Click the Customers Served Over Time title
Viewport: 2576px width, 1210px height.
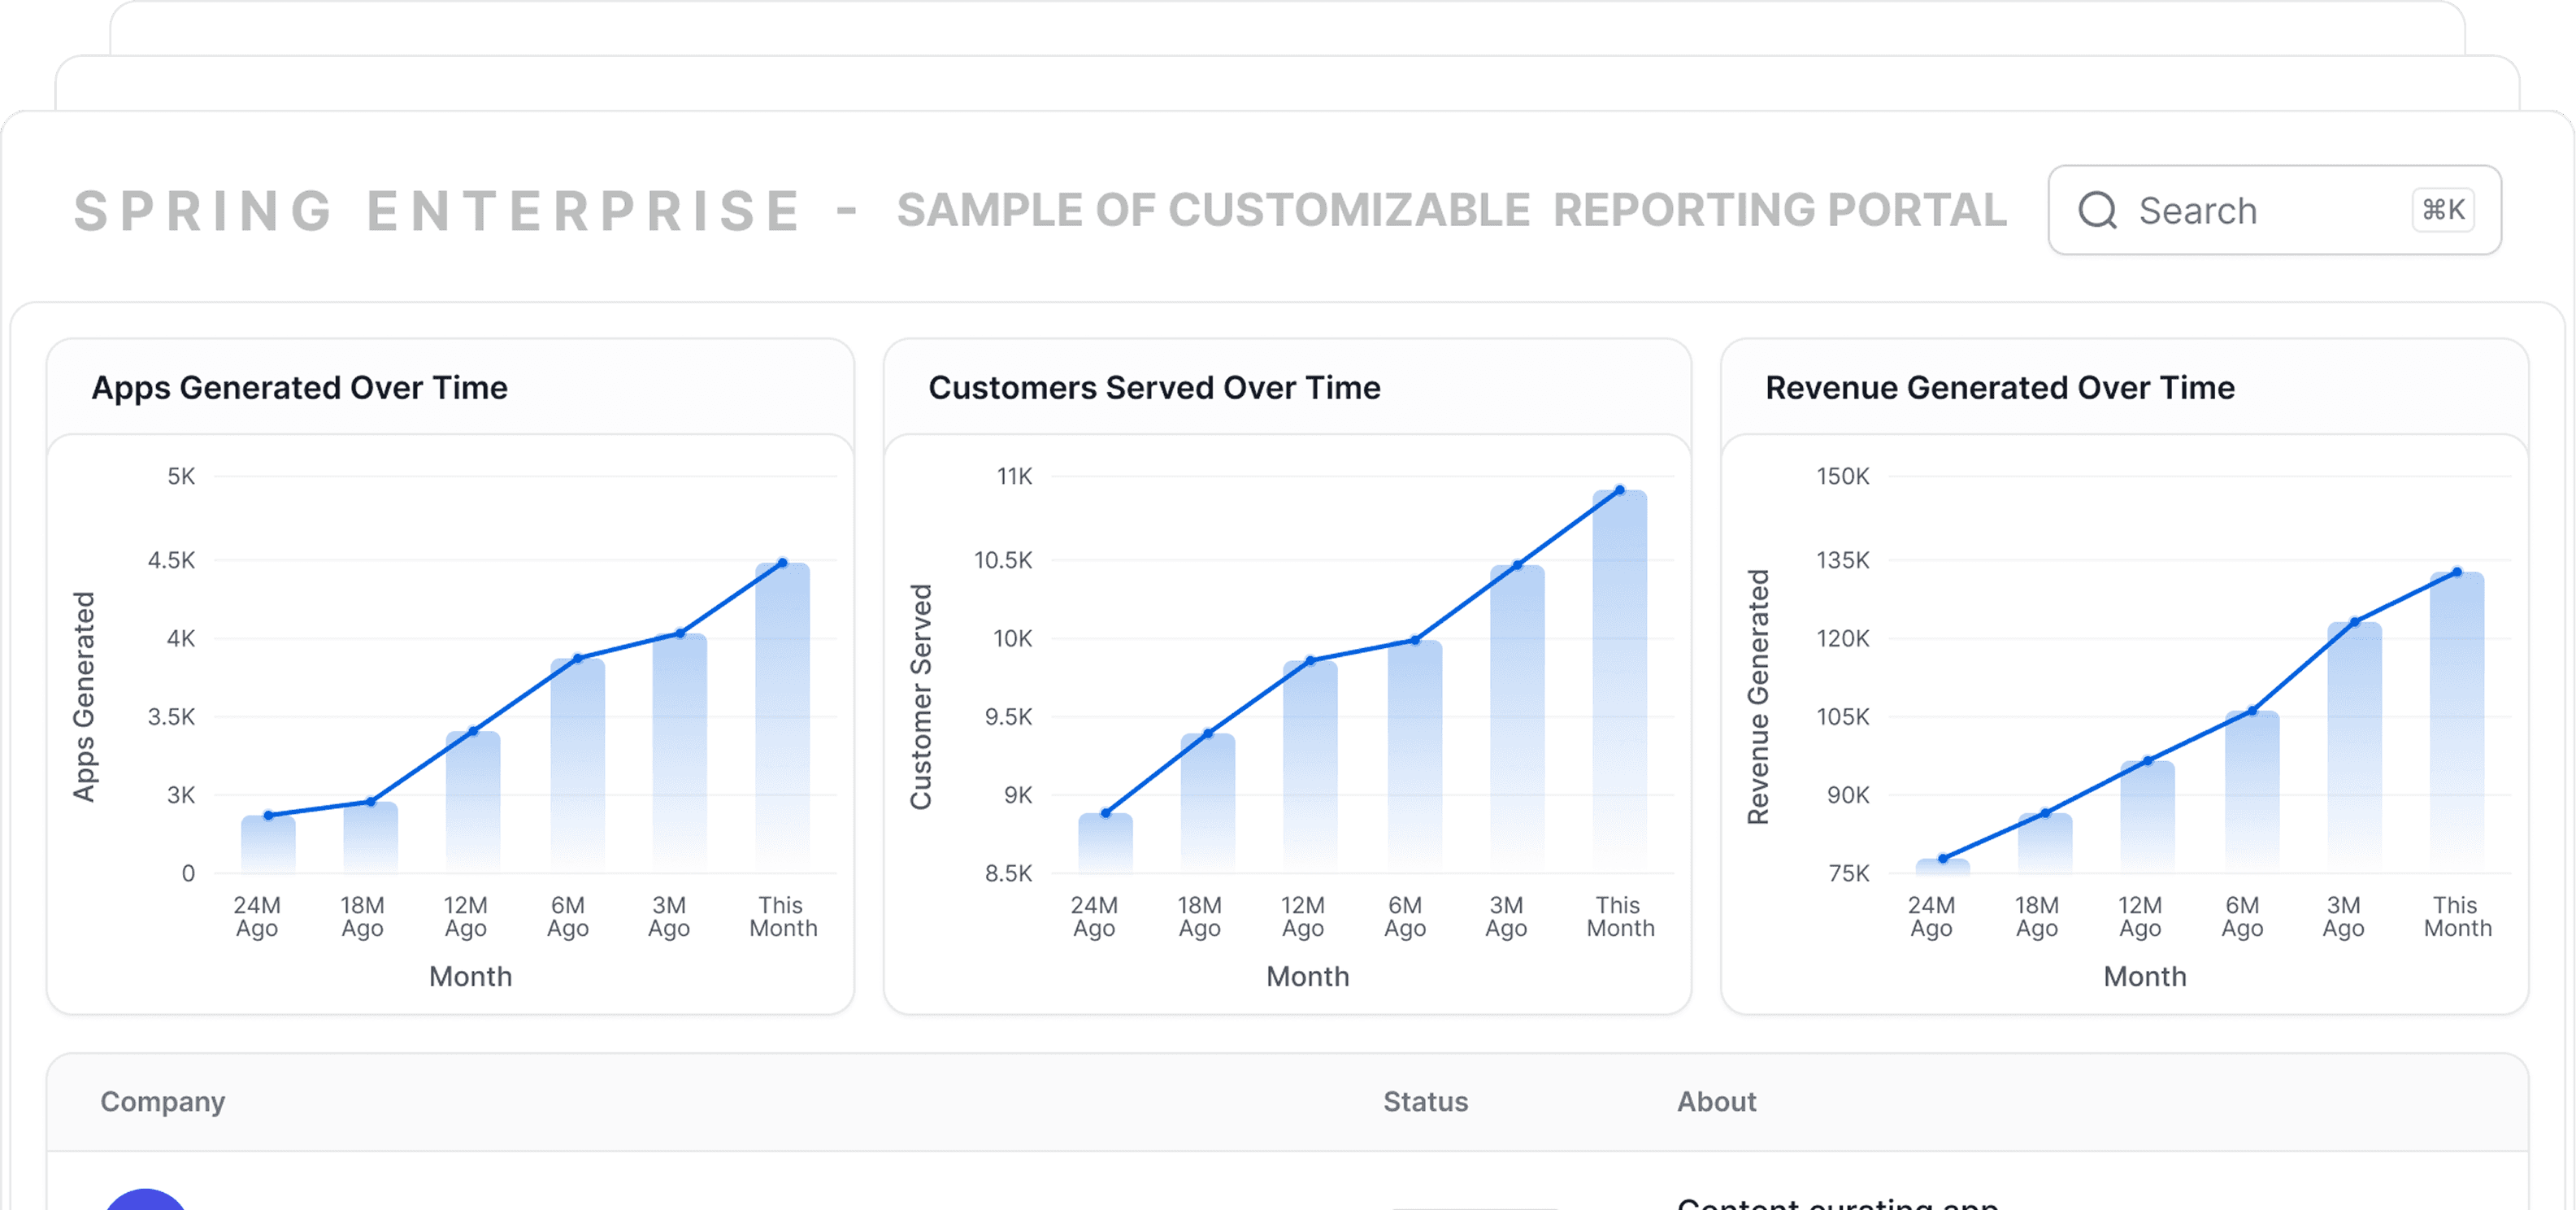pos(1154,388)
